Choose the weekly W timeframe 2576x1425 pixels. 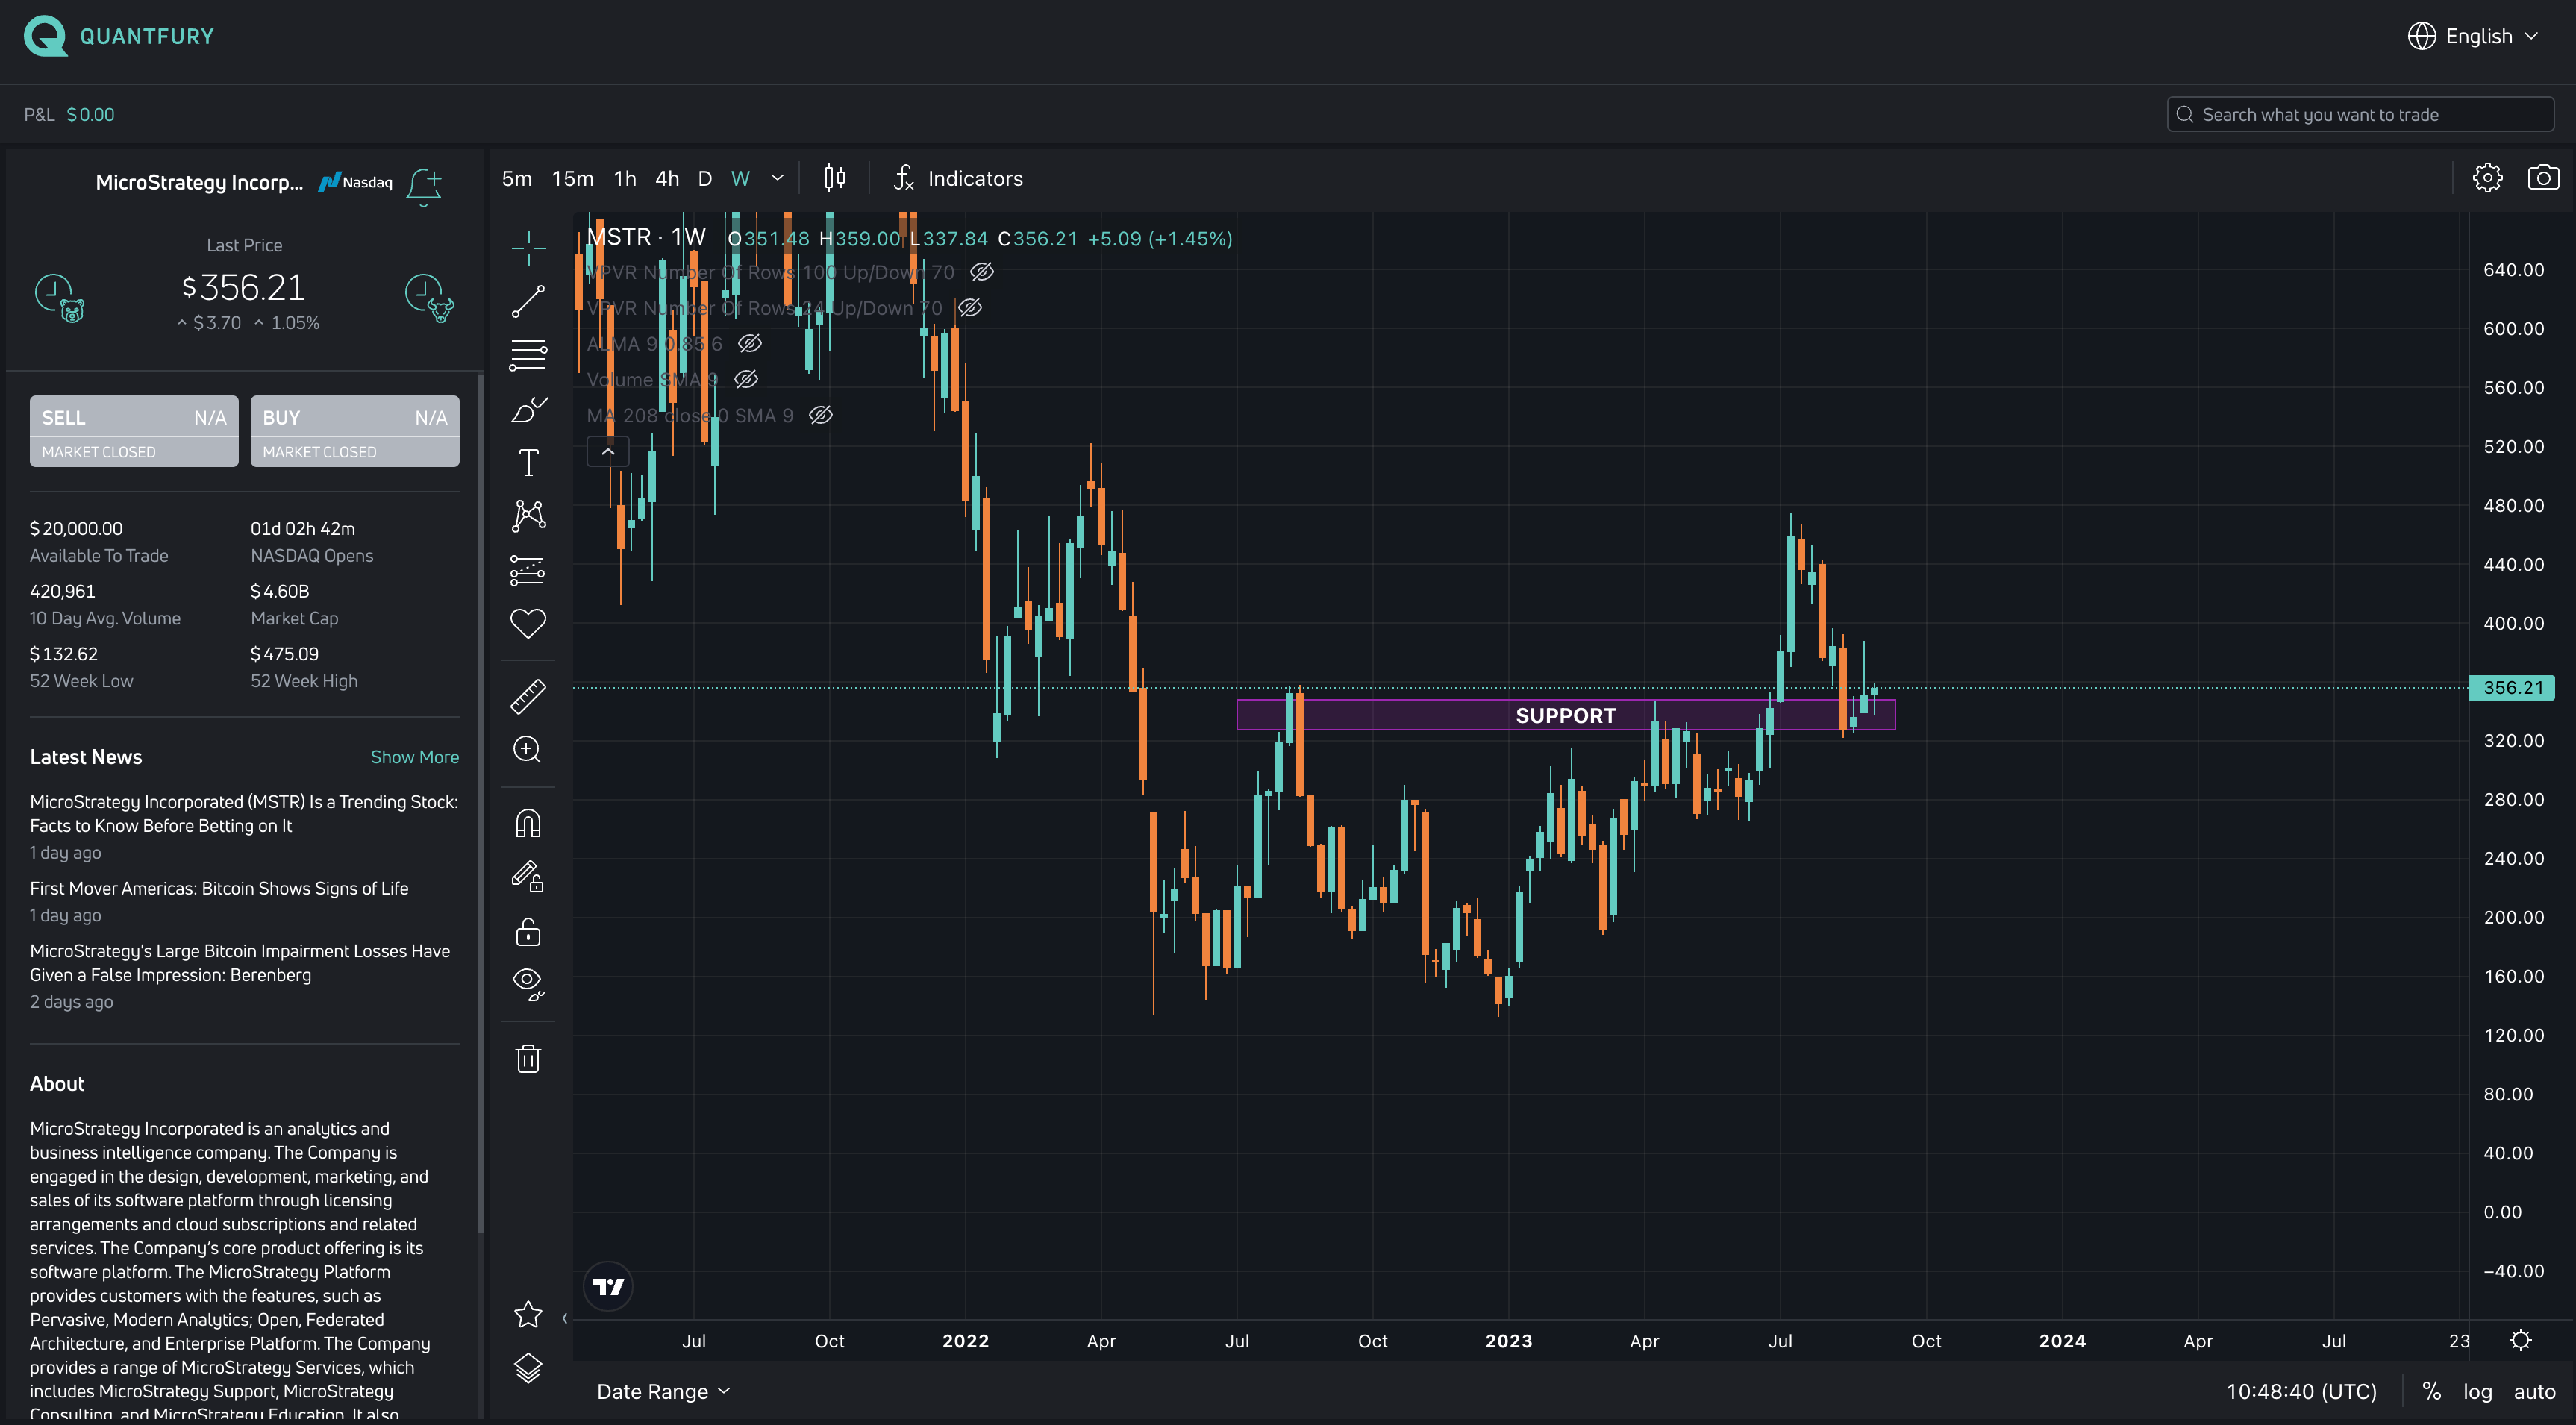coord(740,178)
